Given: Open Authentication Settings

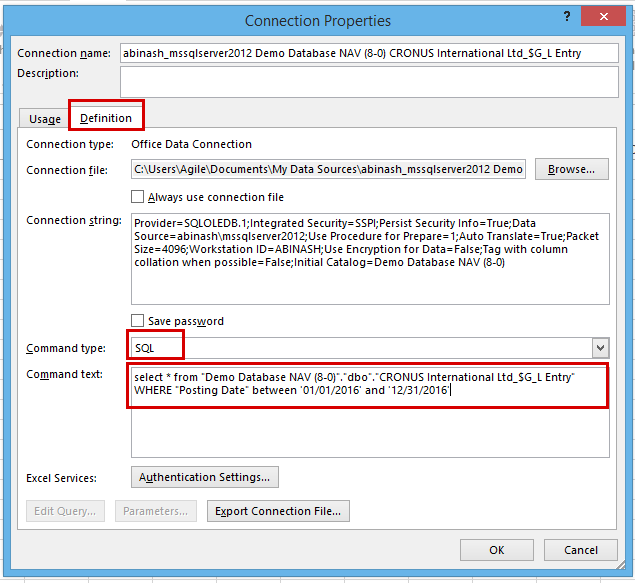Looking at the screenshot, I should [x=205, y=477].
